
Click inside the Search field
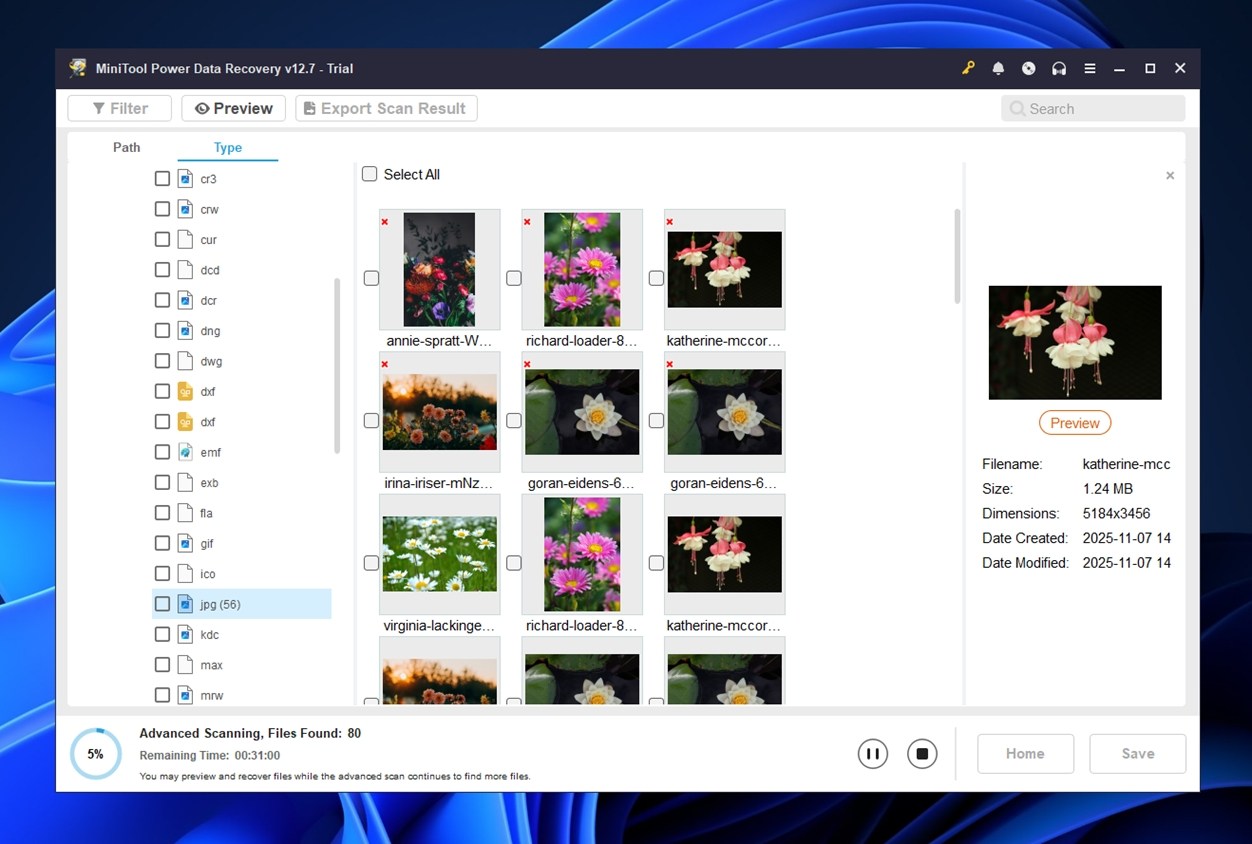point(1092,108)
